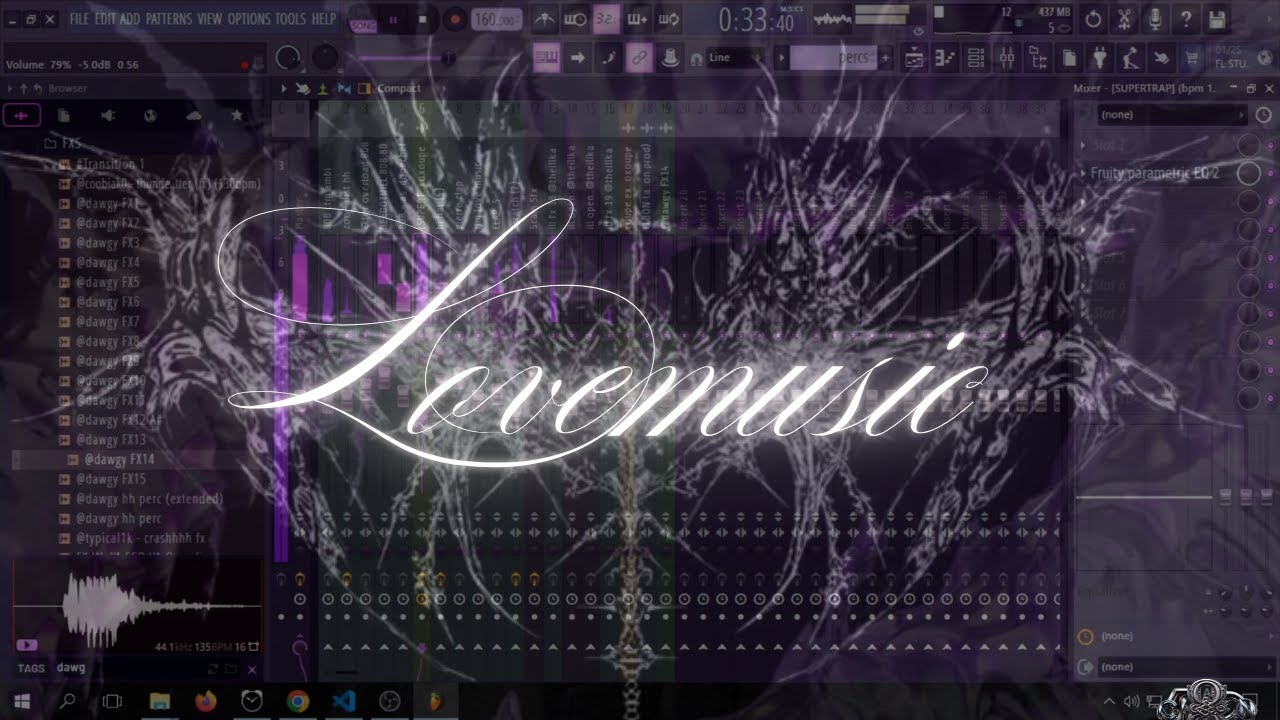Select @dawgy FX14 in browser
Image resolution: width=1280 pixels, height=720 pixels.
[x=119, y=460]
